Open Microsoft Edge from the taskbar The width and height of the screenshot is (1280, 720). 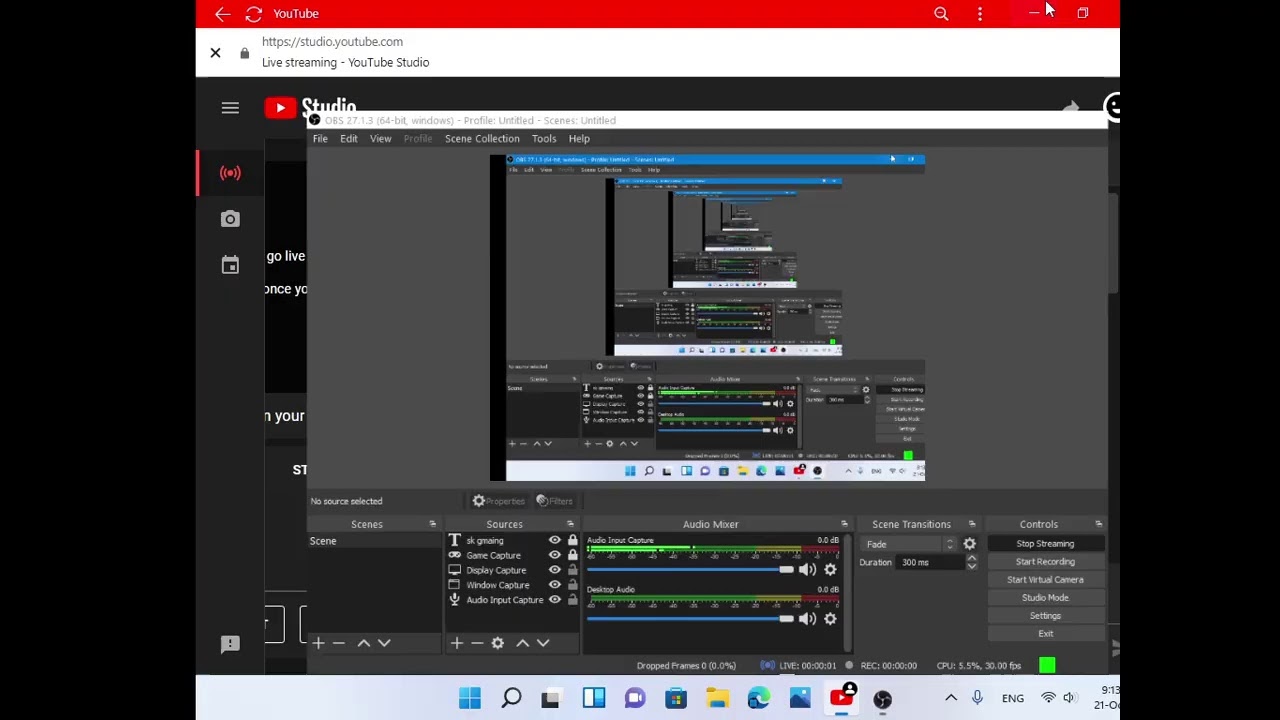click(x=759, y=698)
